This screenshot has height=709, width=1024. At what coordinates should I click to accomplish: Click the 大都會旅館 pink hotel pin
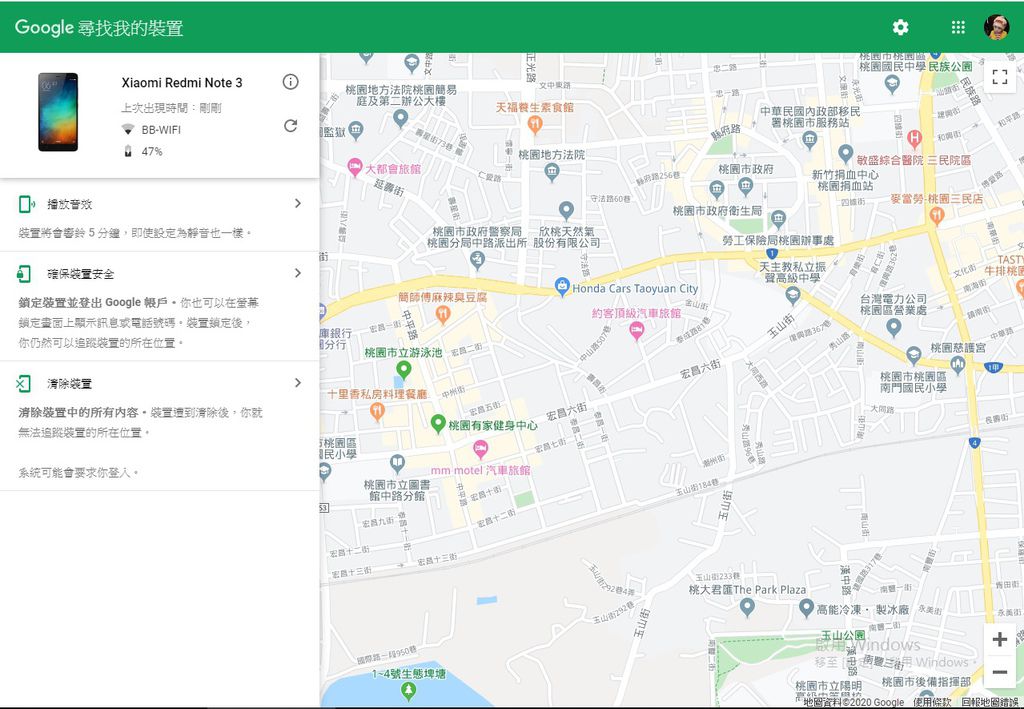(355, 167)
